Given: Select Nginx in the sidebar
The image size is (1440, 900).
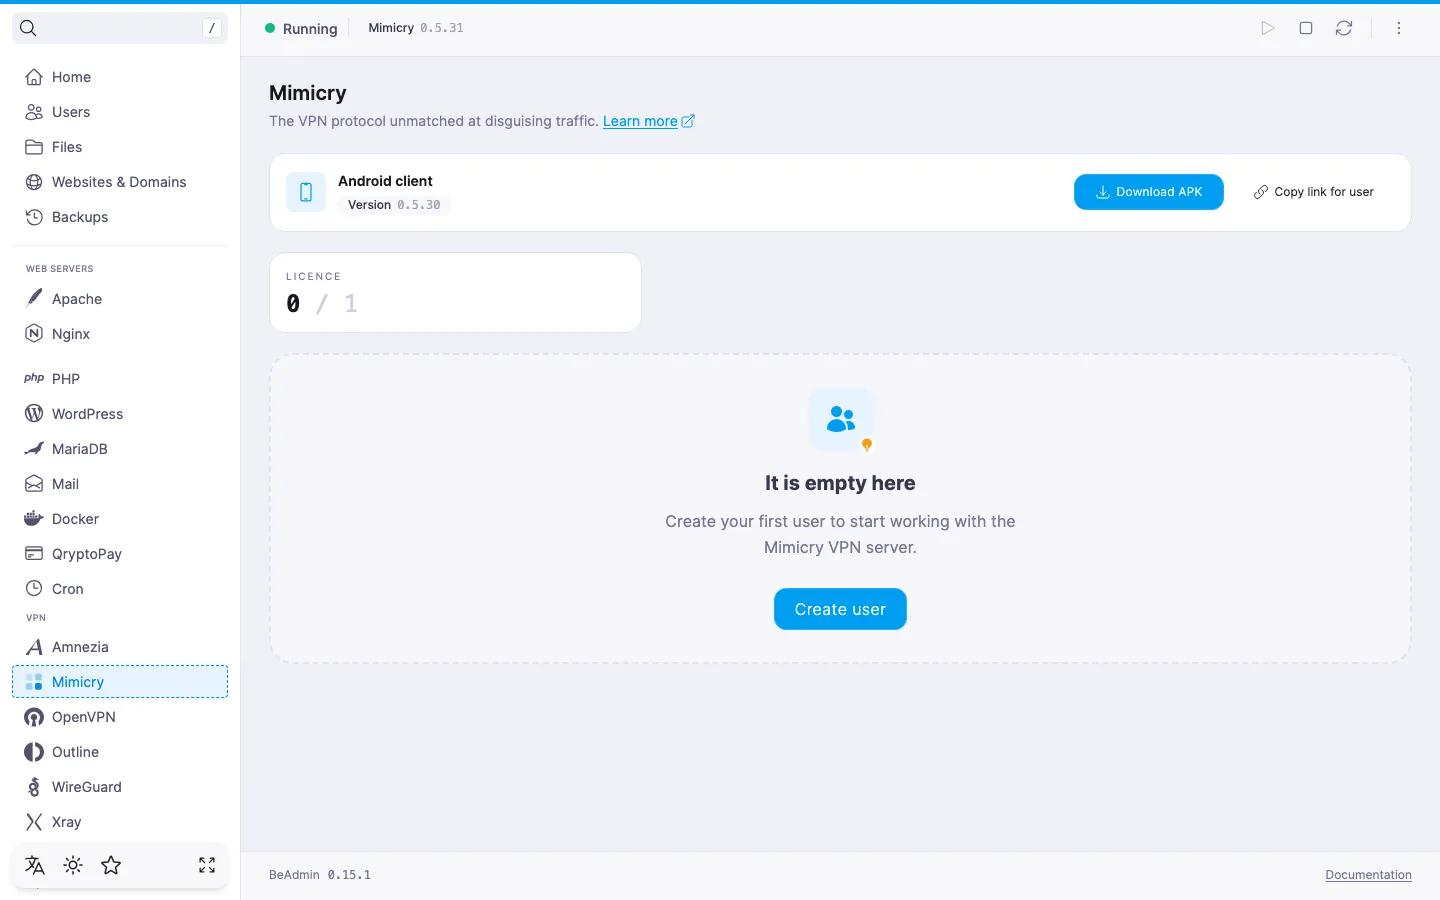Looking at the screenshot, I should tap(120, 334).
